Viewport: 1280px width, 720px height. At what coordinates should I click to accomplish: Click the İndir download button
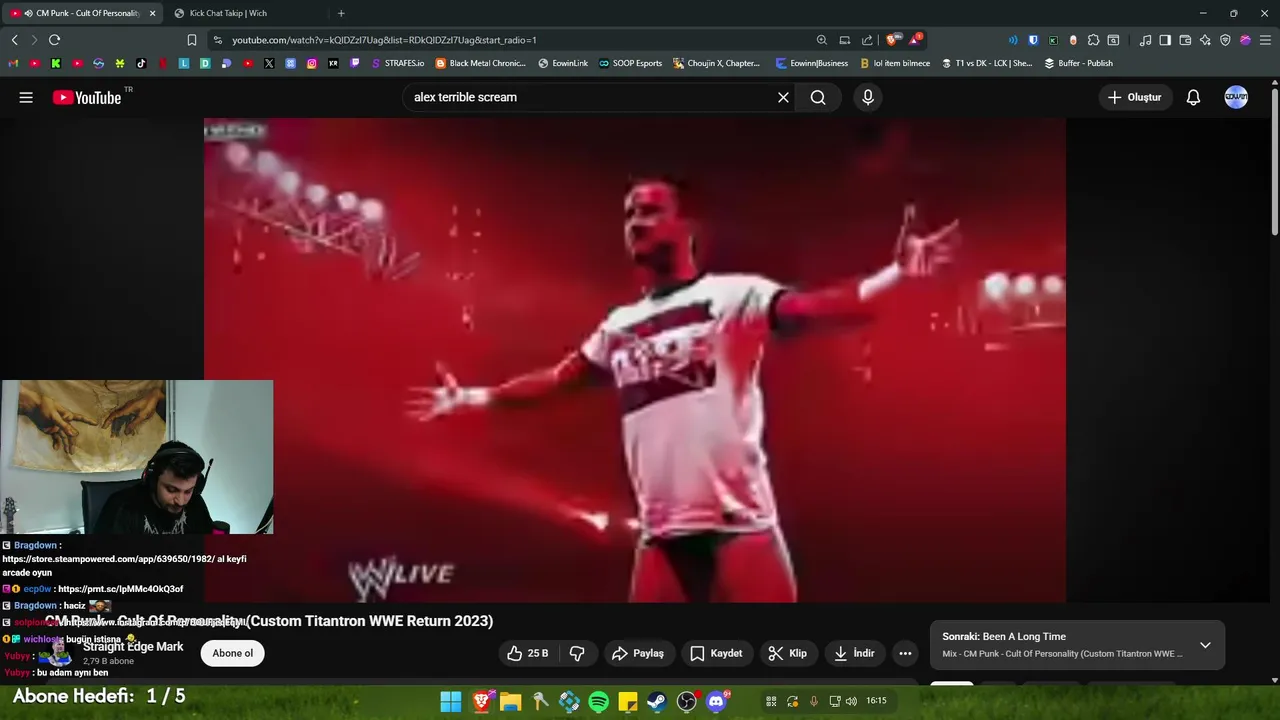[854, 653]
